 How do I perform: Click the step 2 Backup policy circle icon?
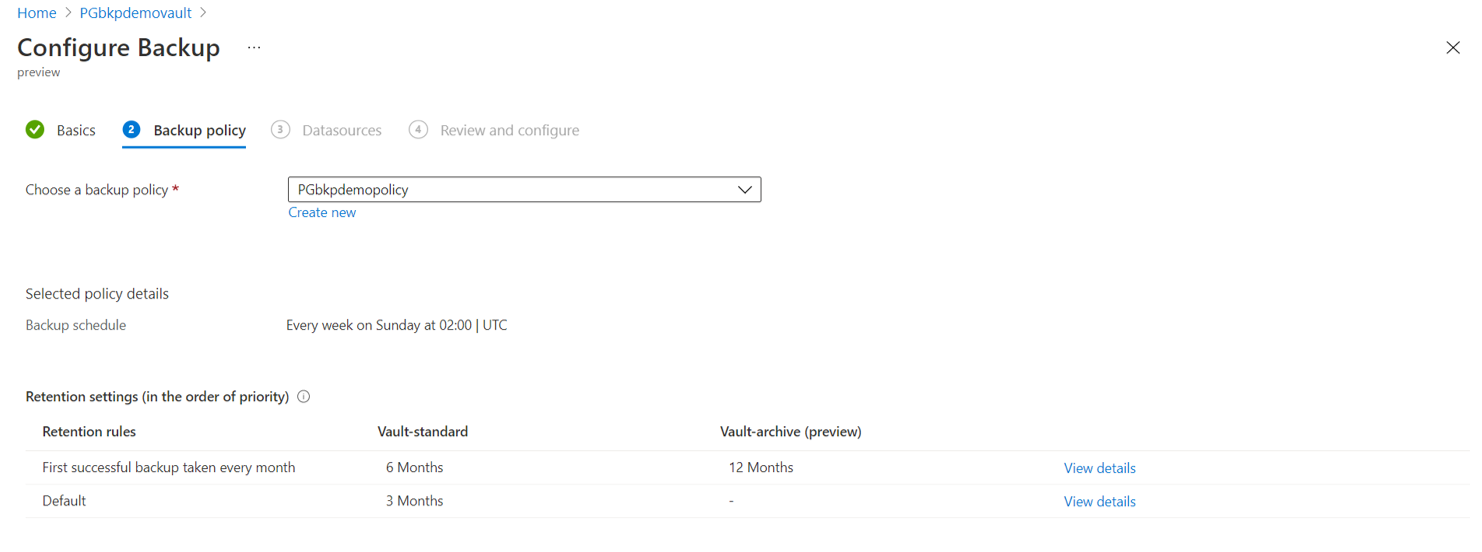pyautogui.click(x=131, y=130)
